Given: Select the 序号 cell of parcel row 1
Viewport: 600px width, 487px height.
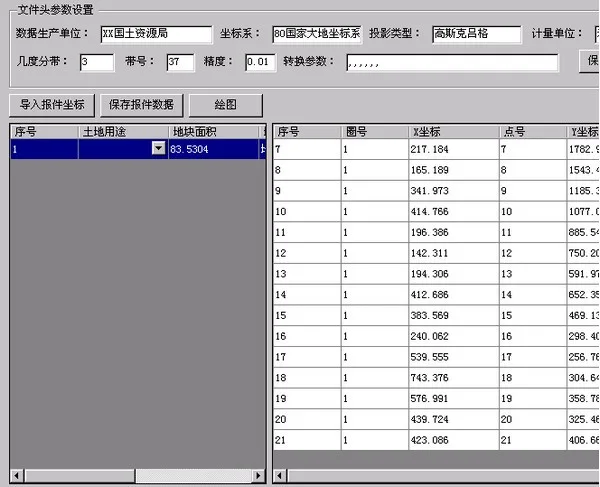Looking at the screenshot, I should tap(44, 149).
